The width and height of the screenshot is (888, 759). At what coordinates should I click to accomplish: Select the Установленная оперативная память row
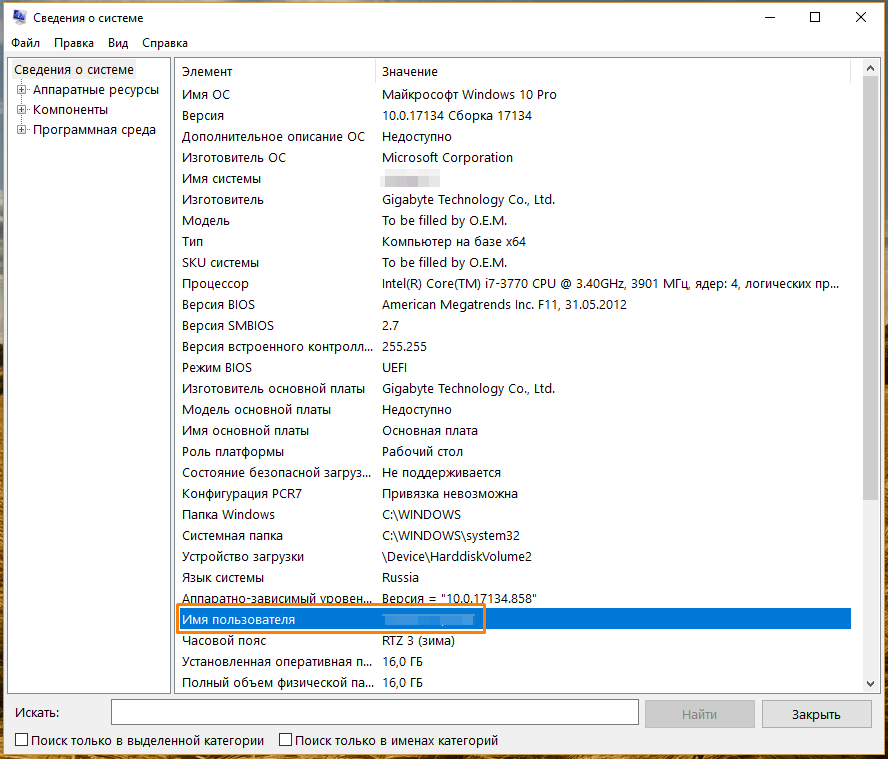tap(514, 662)
